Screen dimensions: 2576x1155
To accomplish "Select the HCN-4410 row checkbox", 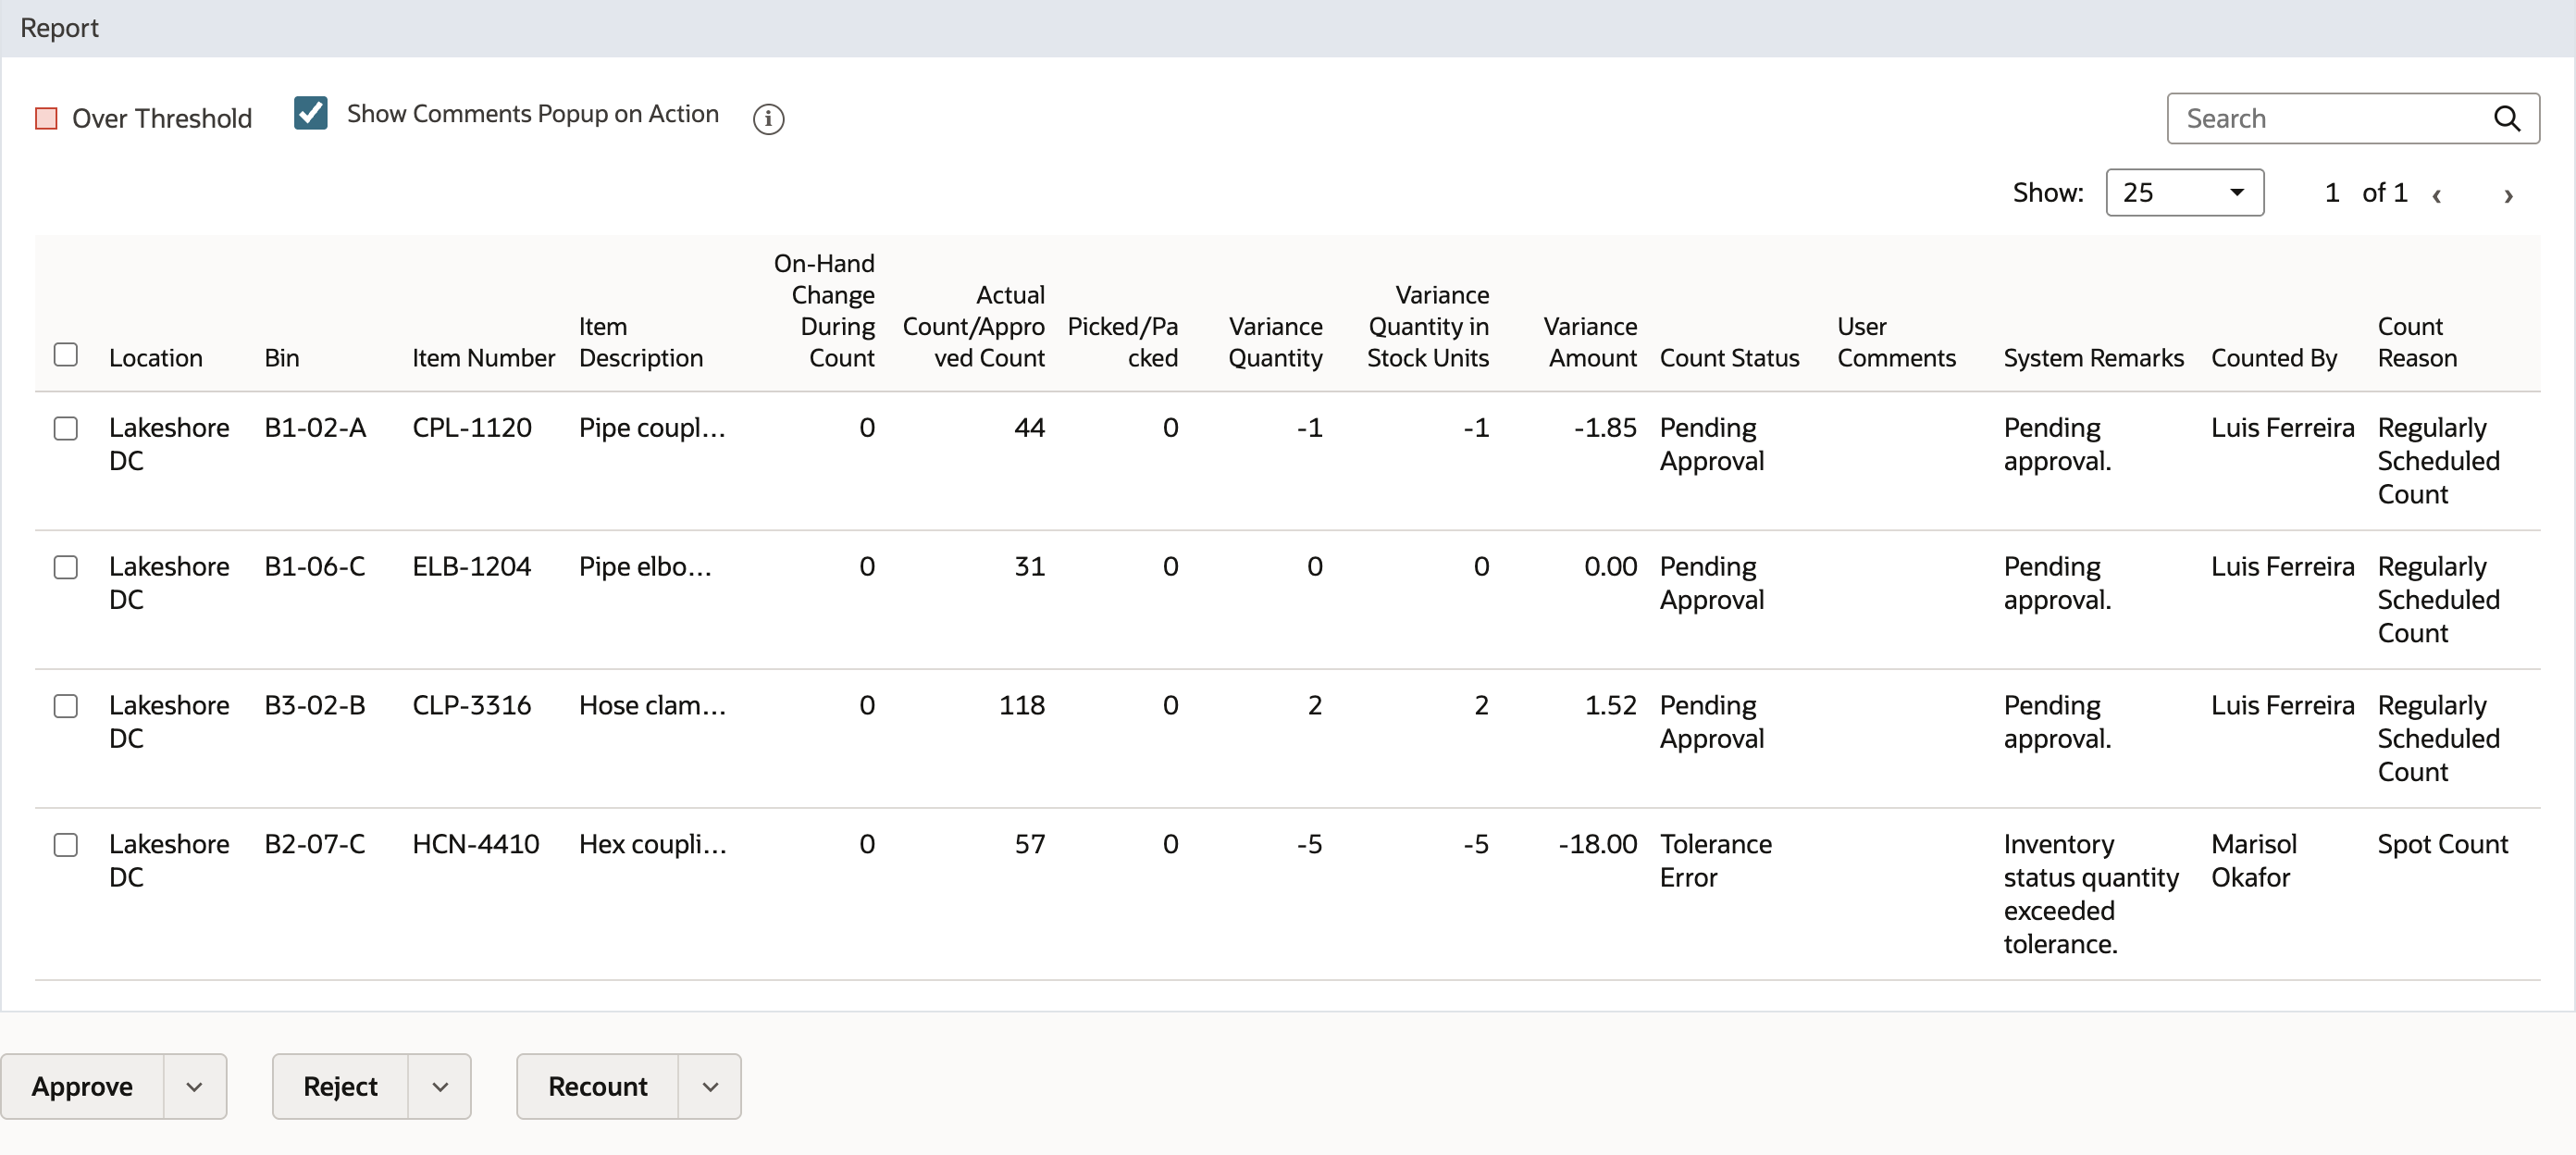I will [x=66, y=845].
